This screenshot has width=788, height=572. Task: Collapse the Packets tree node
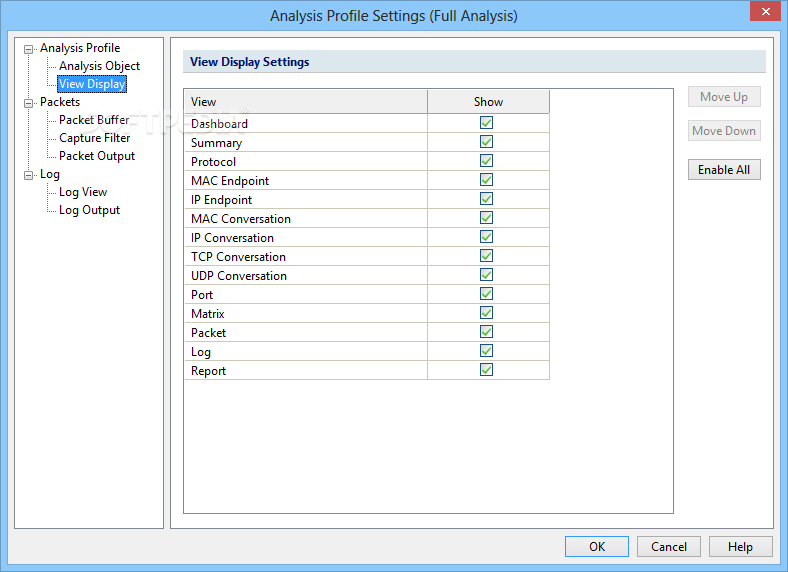(x=29, y=103)
